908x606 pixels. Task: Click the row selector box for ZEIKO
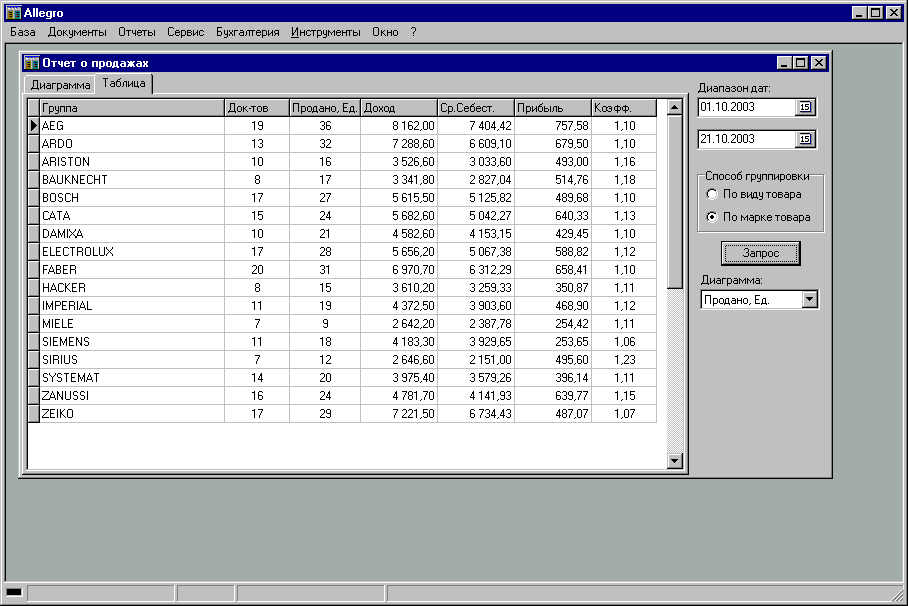tap(34, 413)
